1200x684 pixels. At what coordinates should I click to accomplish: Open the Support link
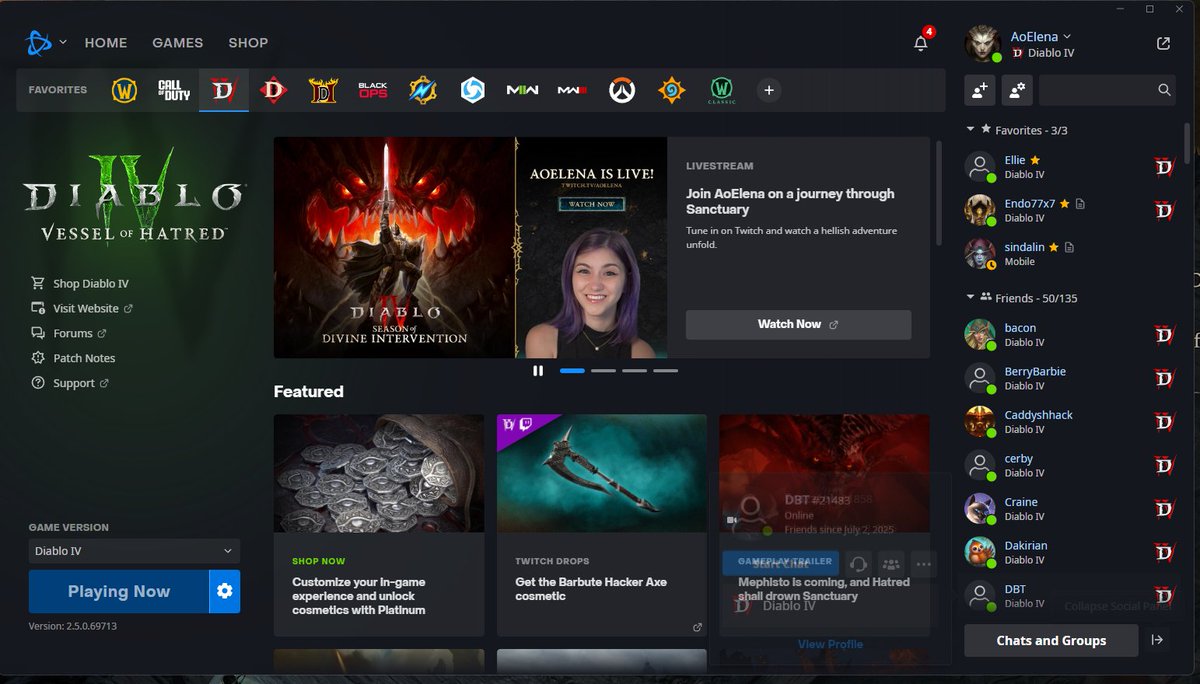click(70, 383)
